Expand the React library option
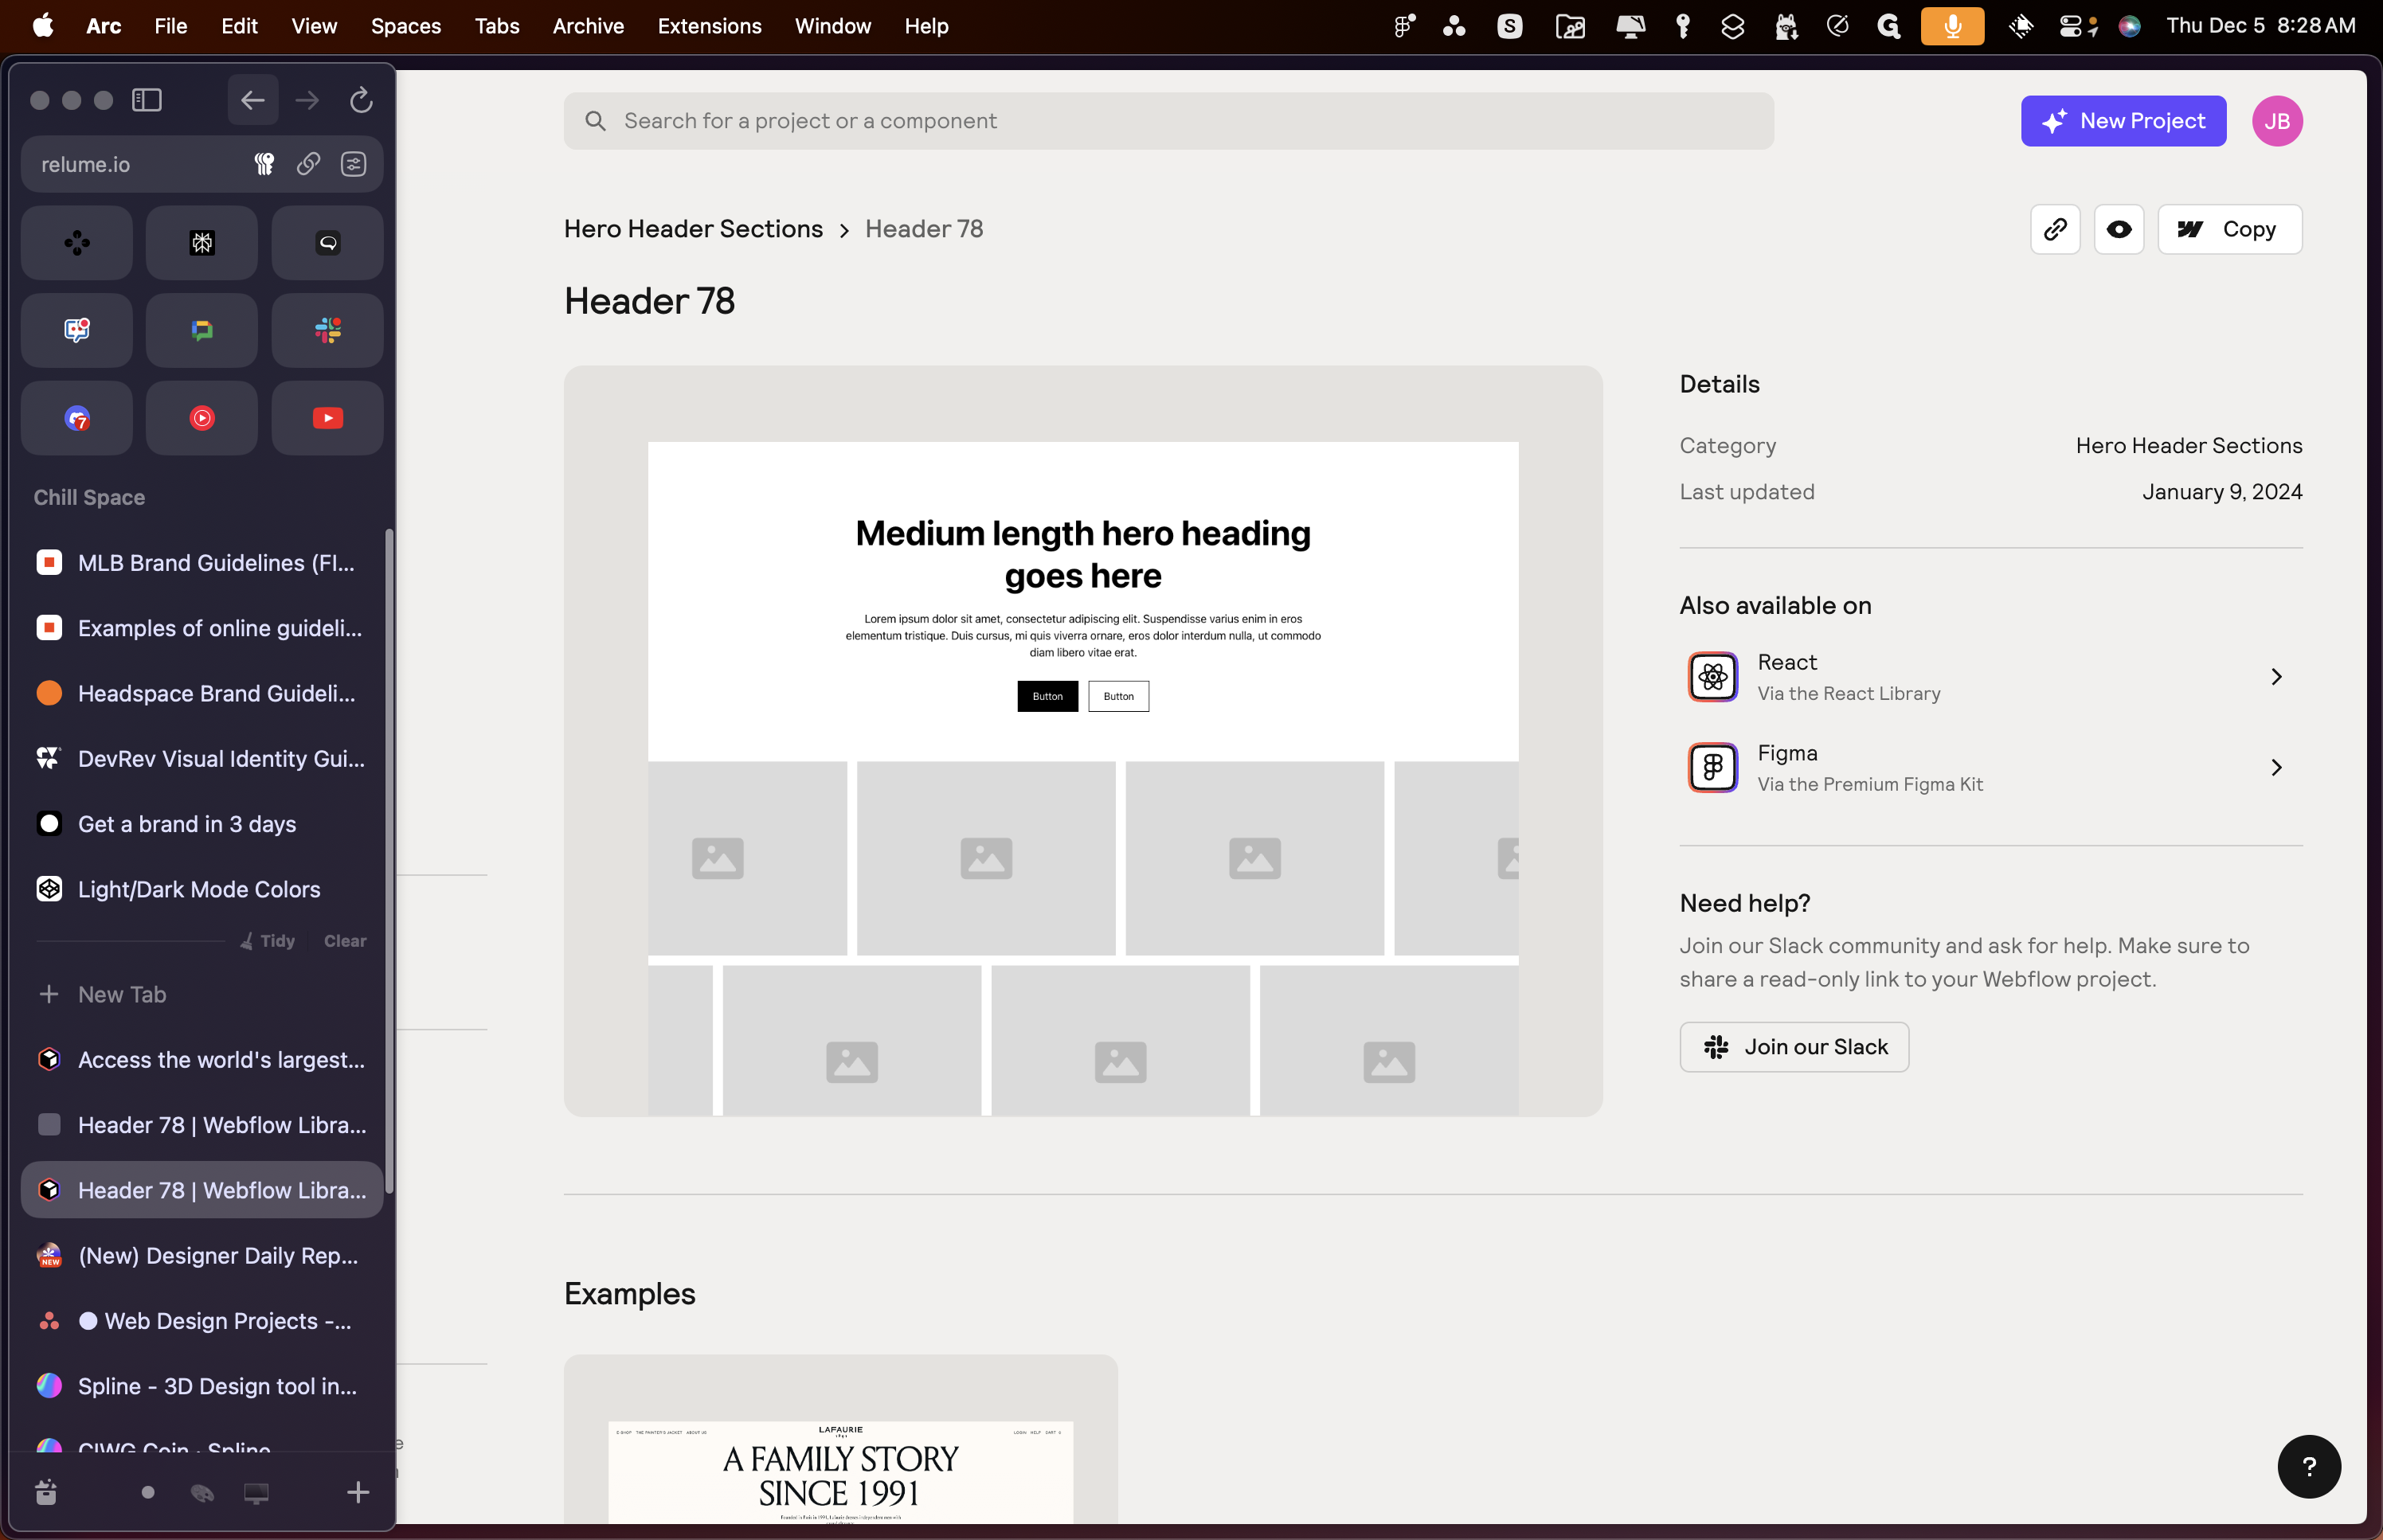The image size is (2383, 1540). tap(1990, 677)
